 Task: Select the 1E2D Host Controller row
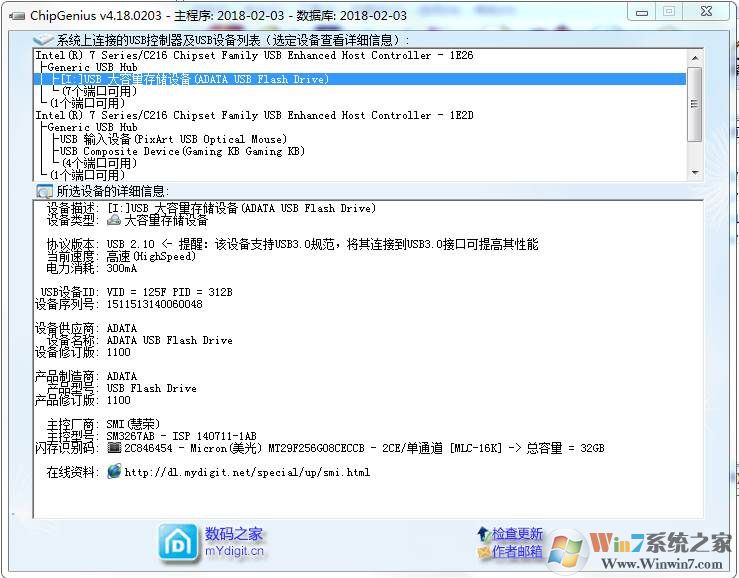click(x=255, y=116)
